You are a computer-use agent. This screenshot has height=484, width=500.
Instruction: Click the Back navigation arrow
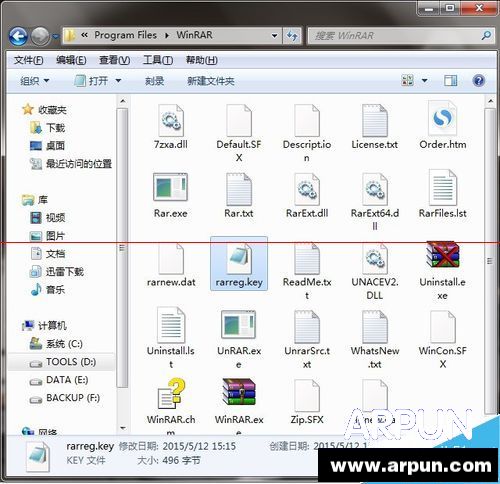click(x=18, y=36)
